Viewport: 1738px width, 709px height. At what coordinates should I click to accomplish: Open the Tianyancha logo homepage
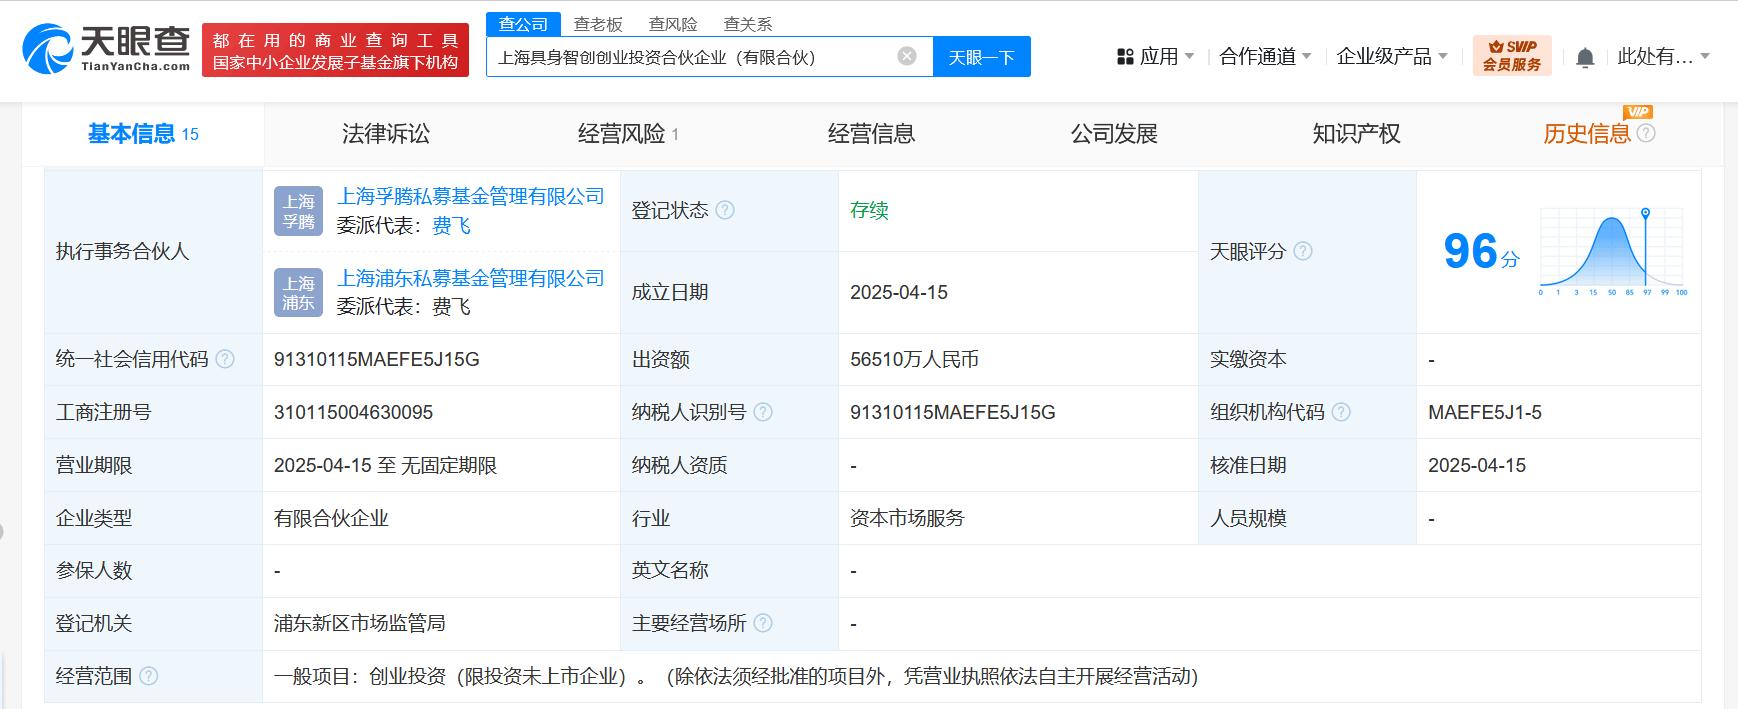pyautogui.click(x=106, y=49)
